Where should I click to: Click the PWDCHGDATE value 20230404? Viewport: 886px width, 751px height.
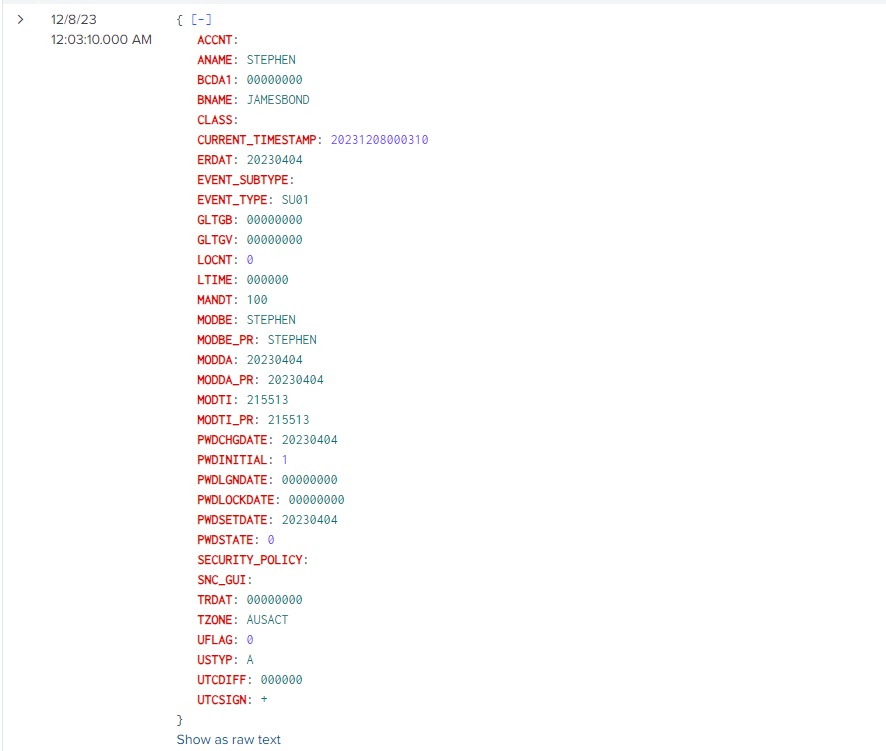click(x=309, y=440)
